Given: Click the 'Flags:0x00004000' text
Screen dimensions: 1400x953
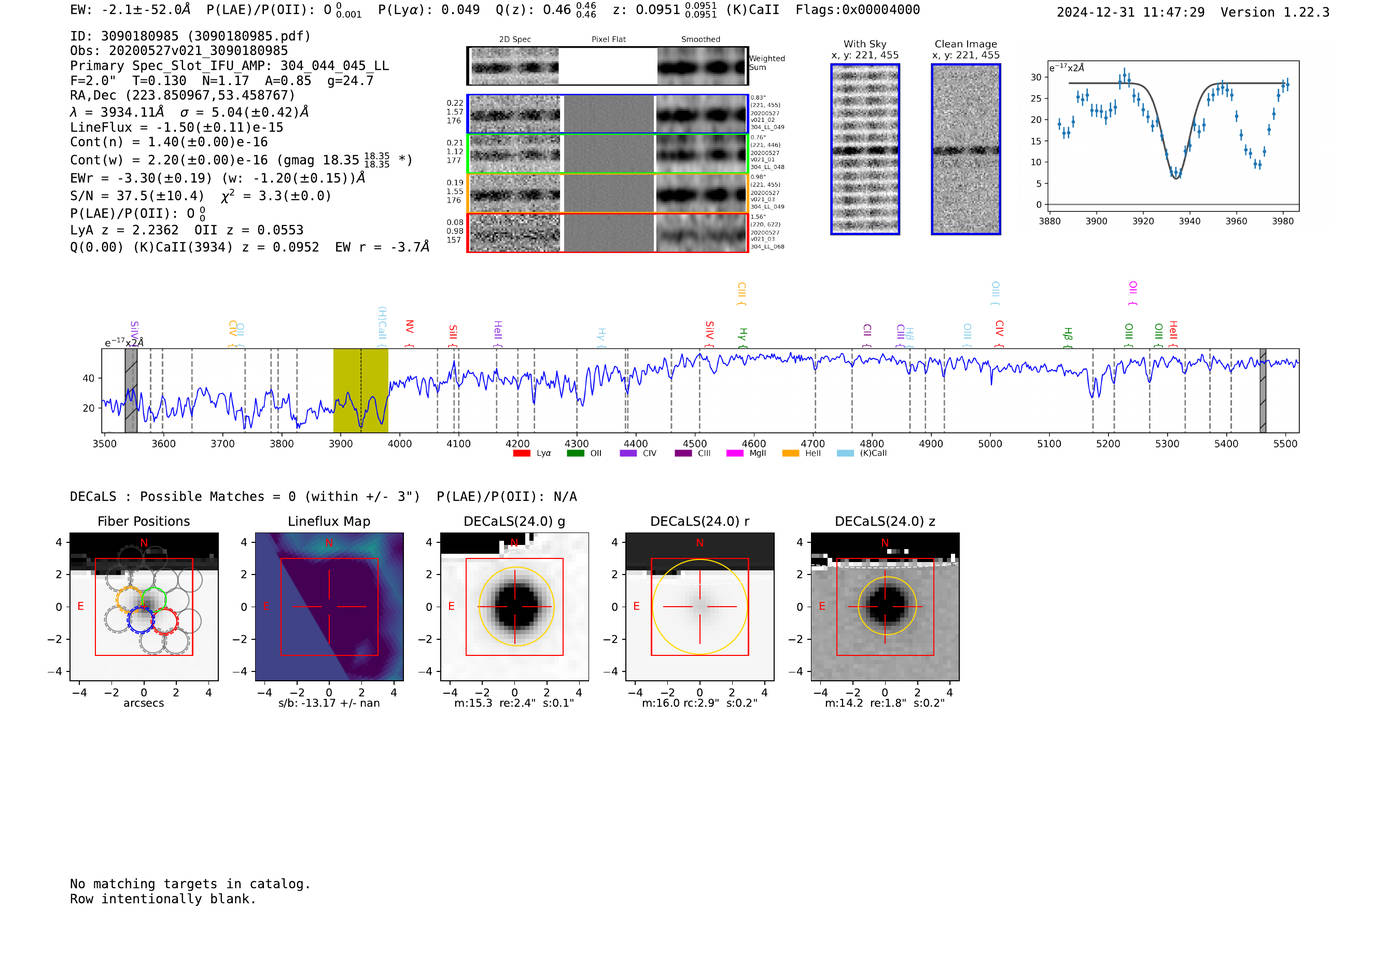Looking at the screenshot, I should [x=858, y=10].
